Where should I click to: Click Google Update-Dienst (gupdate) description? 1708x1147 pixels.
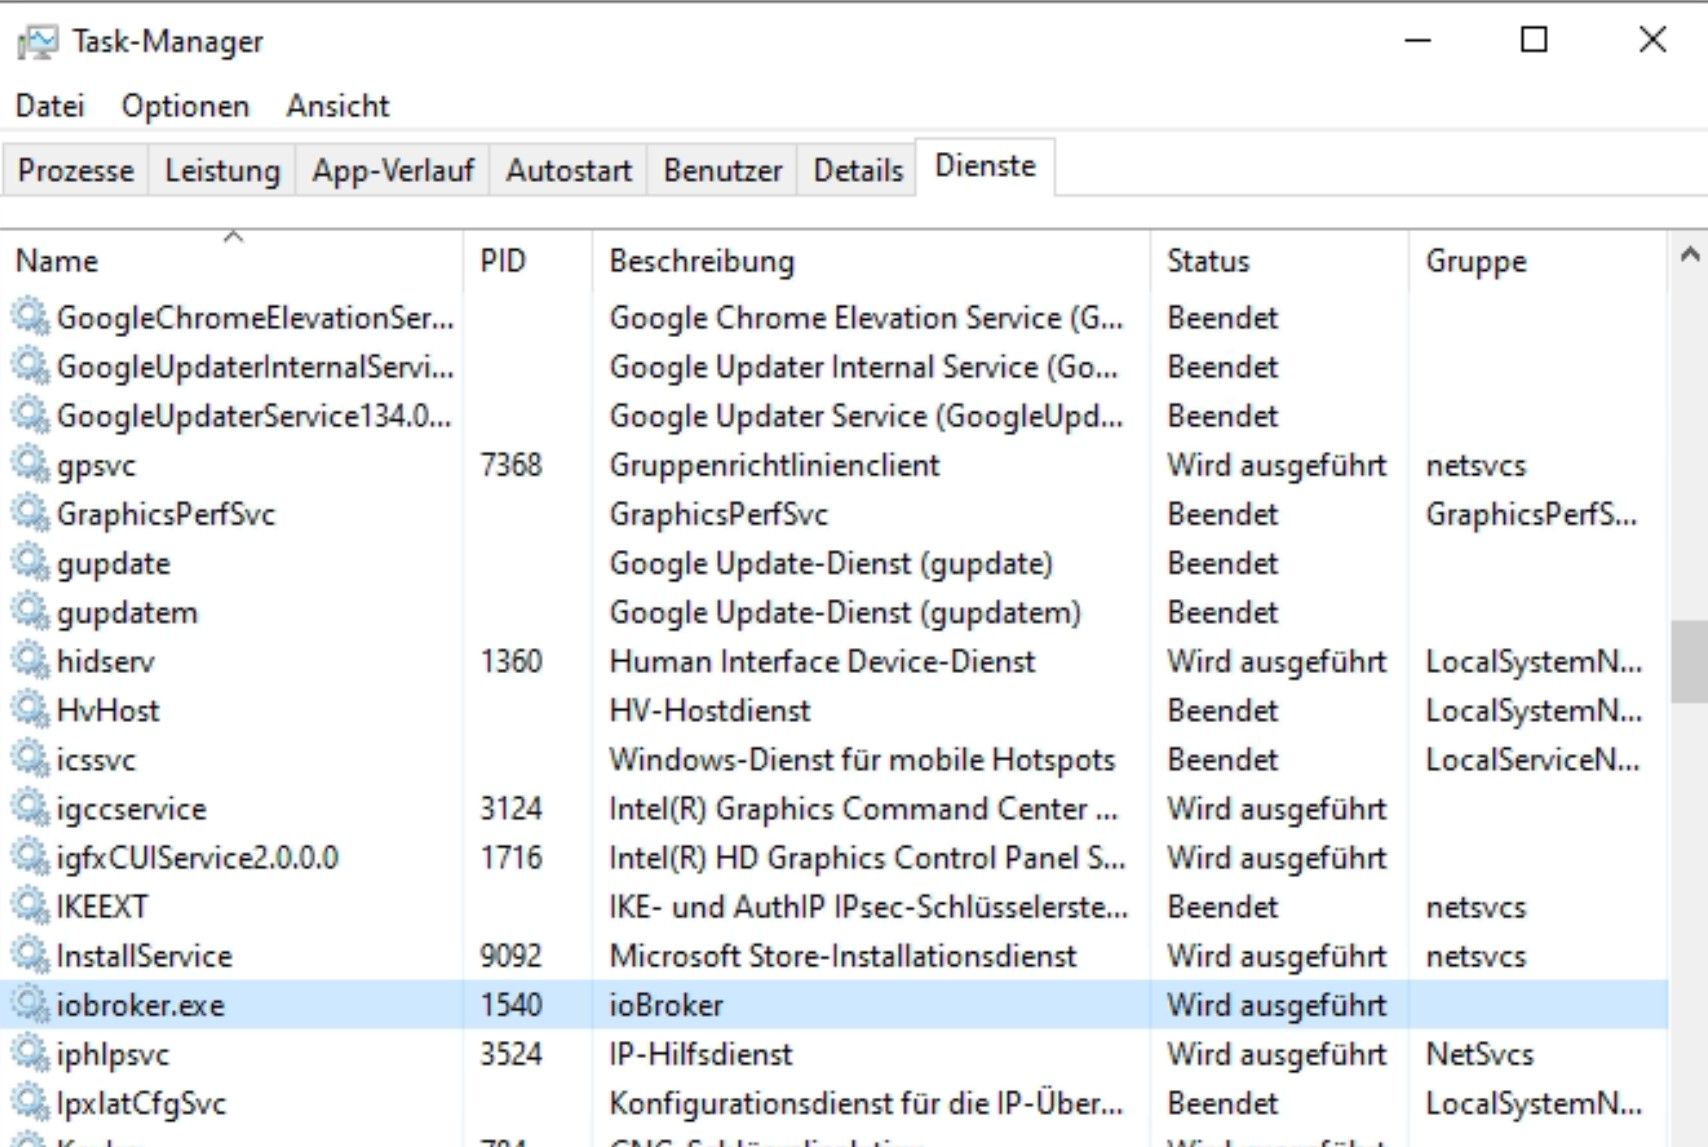(831, 563)
